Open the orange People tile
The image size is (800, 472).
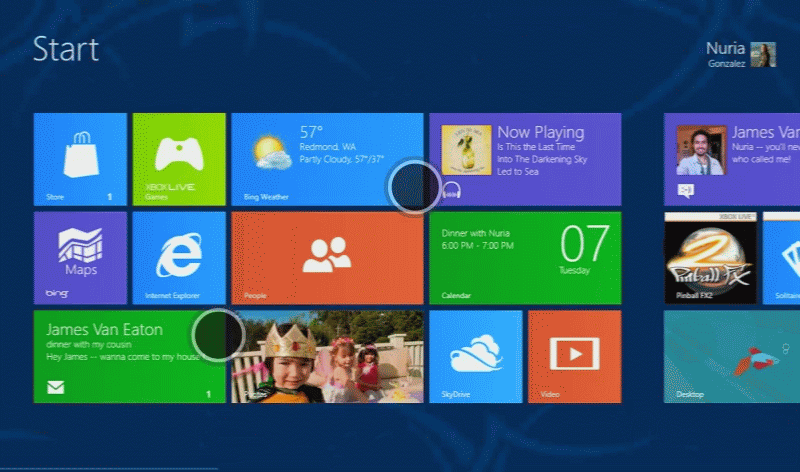(x=327, y=258)
